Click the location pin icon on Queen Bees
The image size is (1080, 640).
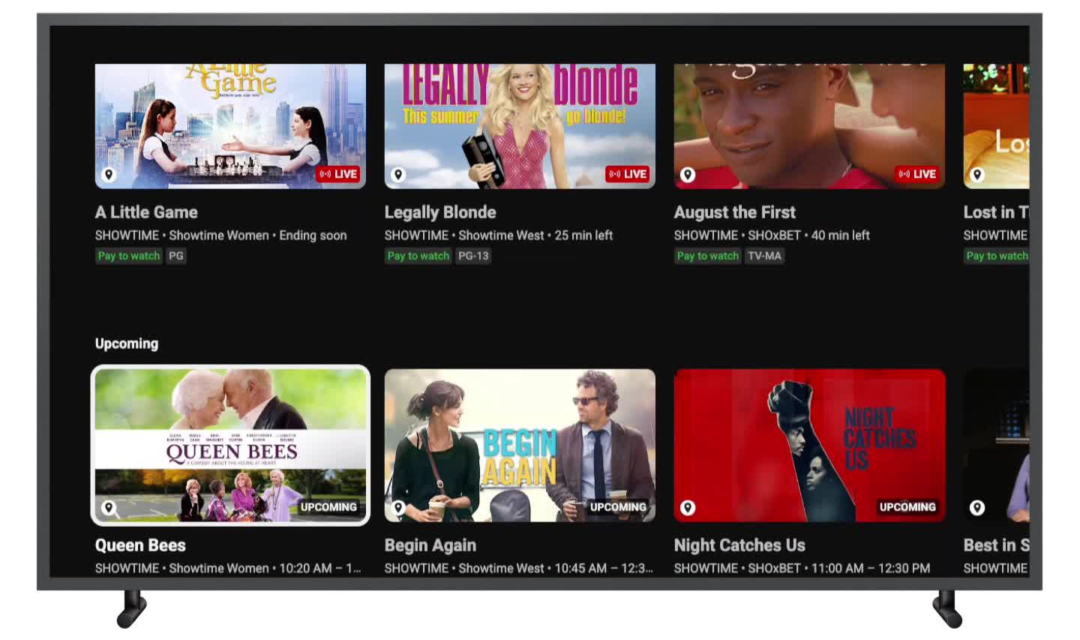pyautogui.click(x=107, y=507)
